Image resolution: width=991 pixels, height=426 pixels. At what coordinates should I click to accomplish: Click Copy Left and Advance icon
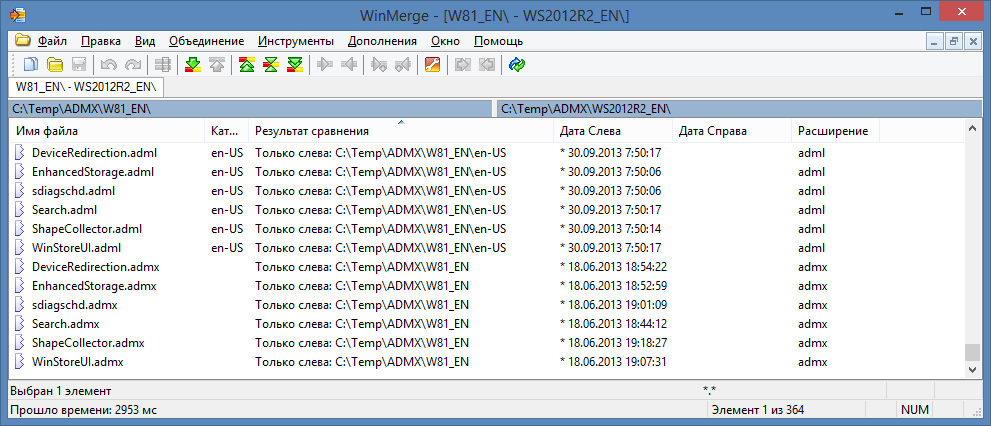pos(403,64)
